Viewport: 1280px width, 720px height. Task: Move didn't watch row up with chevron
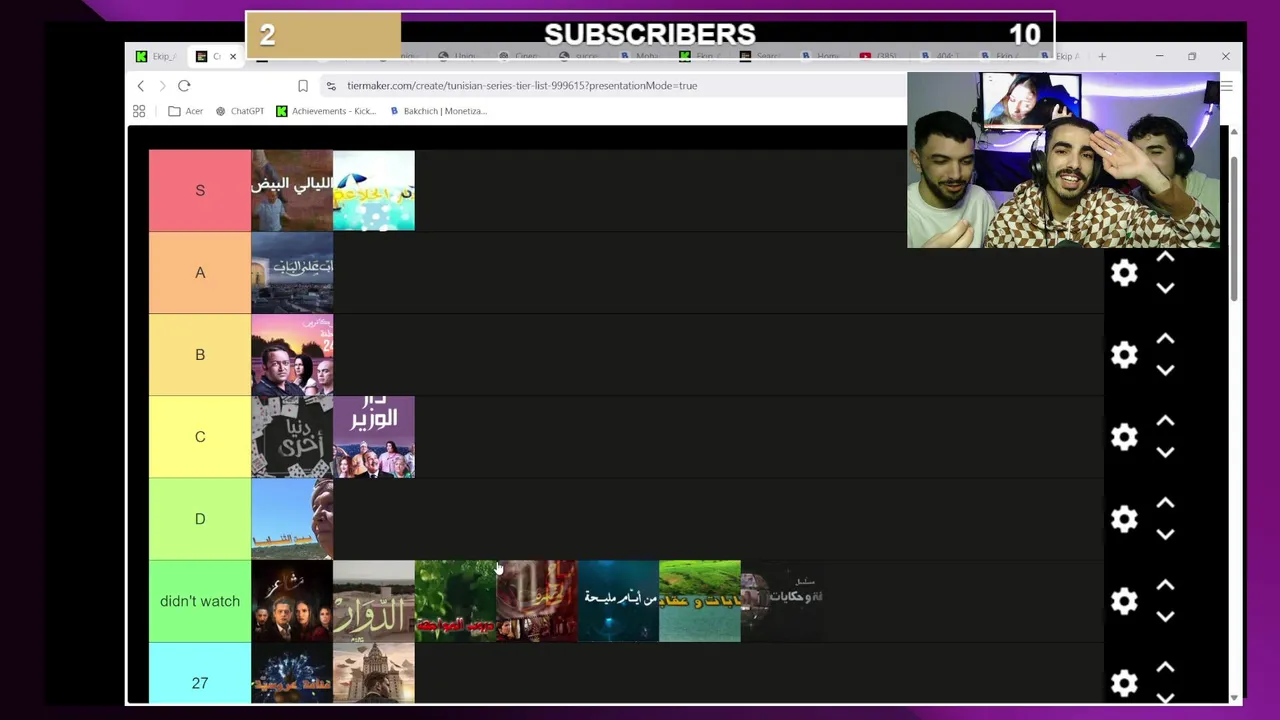1165,586
